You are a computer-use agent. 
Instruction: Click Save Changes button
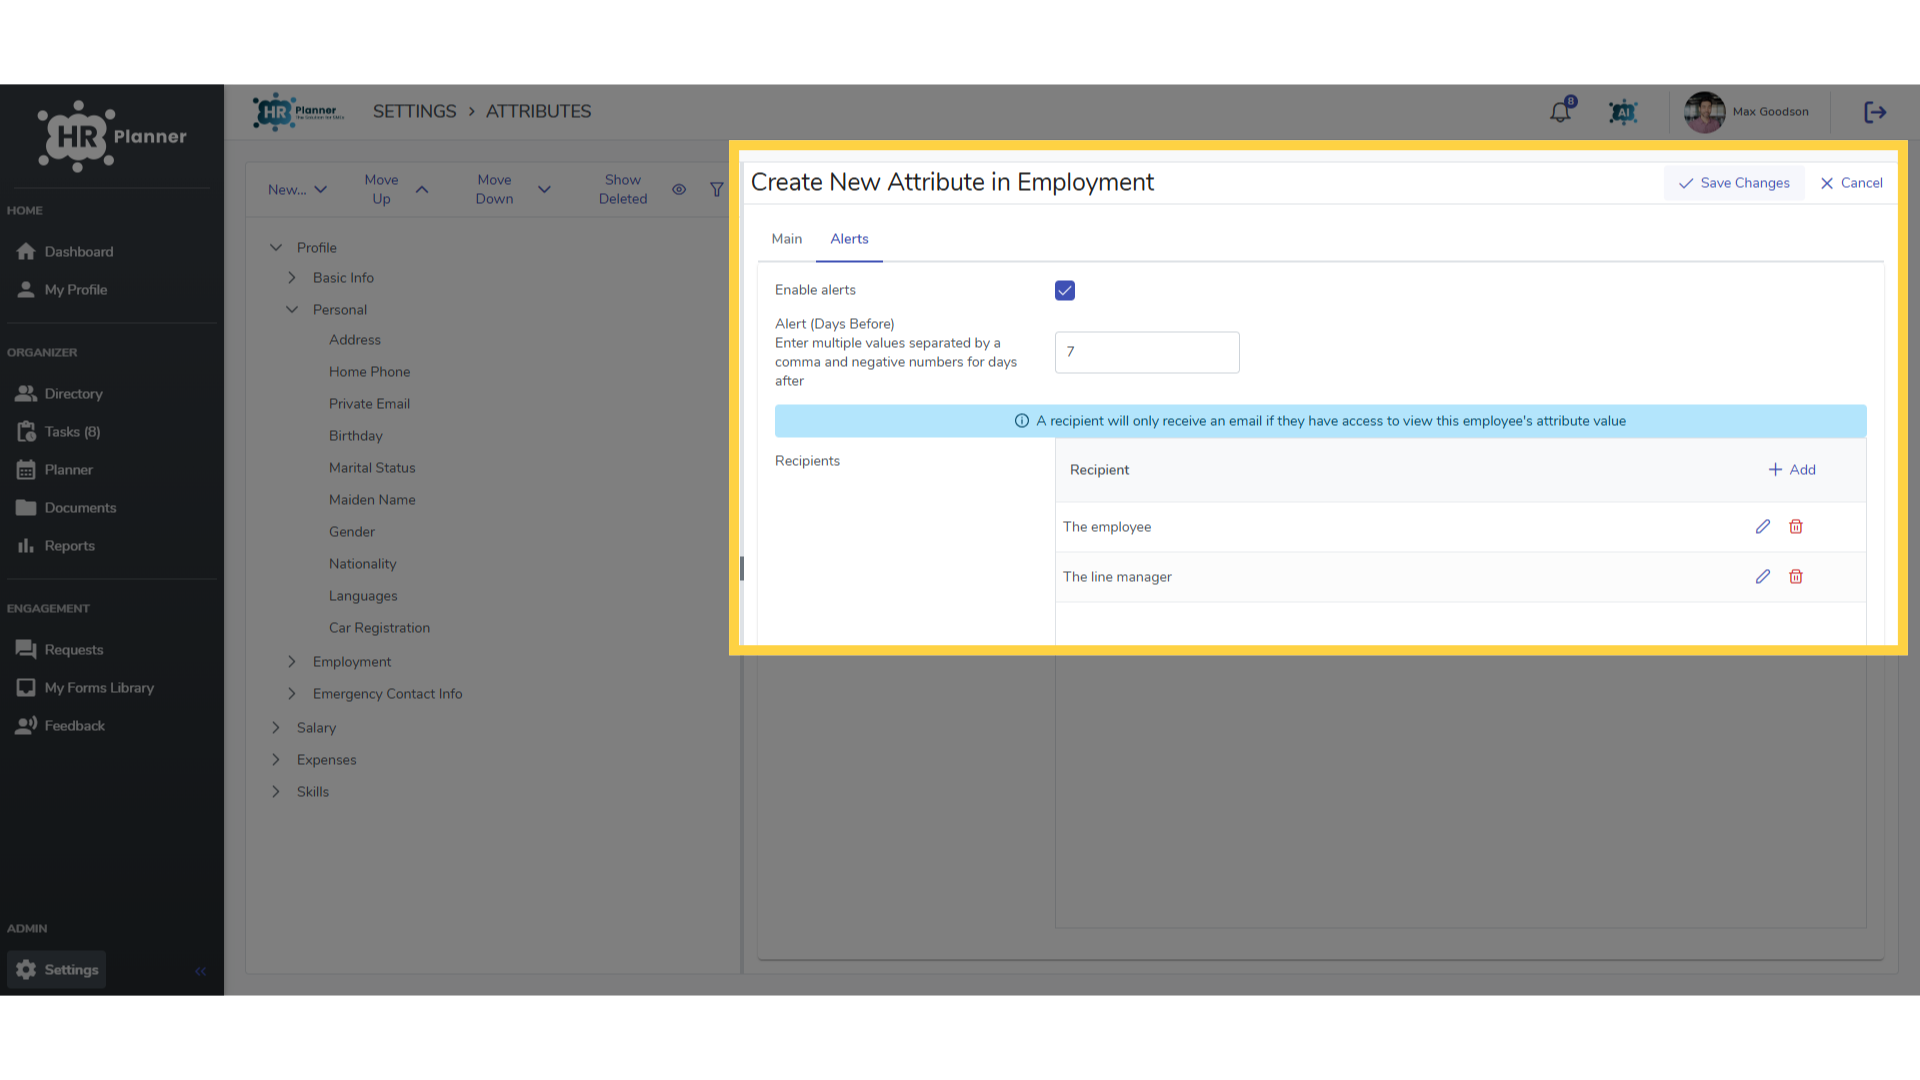coord(1734,183)
